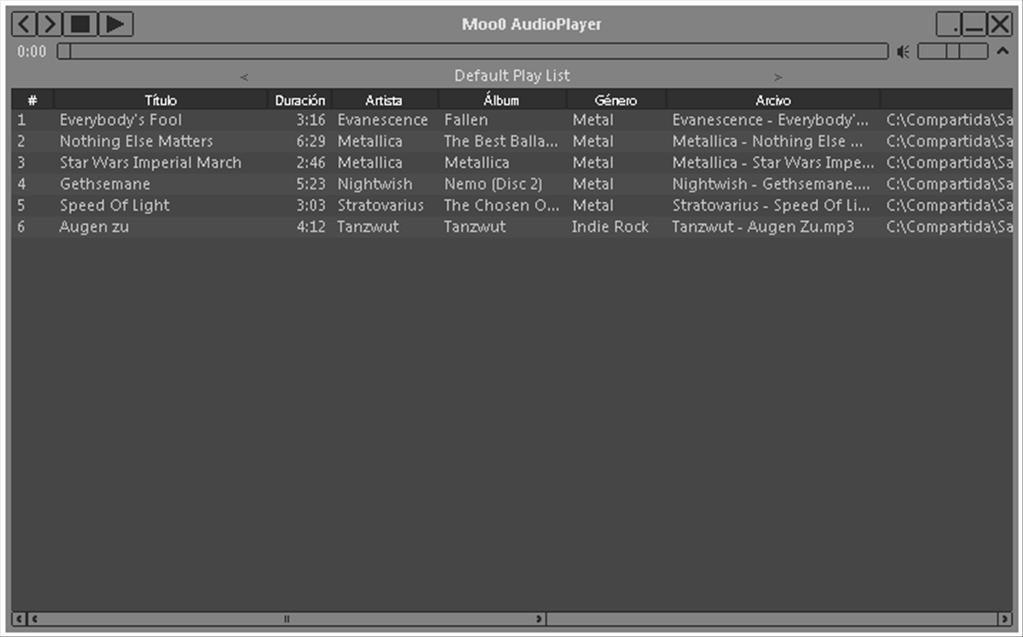
Task: Click the artist cell Nightwish
Action: click(x=374, y=184)
